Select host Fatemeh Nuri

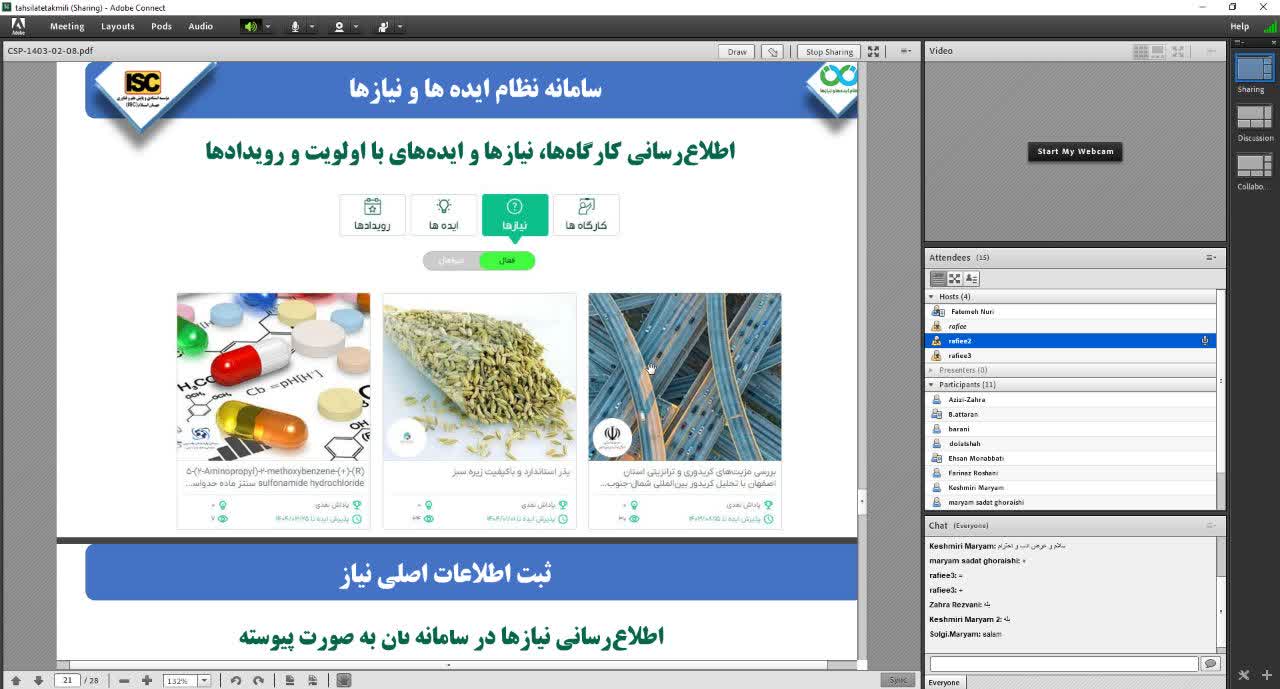click(x=1071, y=312)
